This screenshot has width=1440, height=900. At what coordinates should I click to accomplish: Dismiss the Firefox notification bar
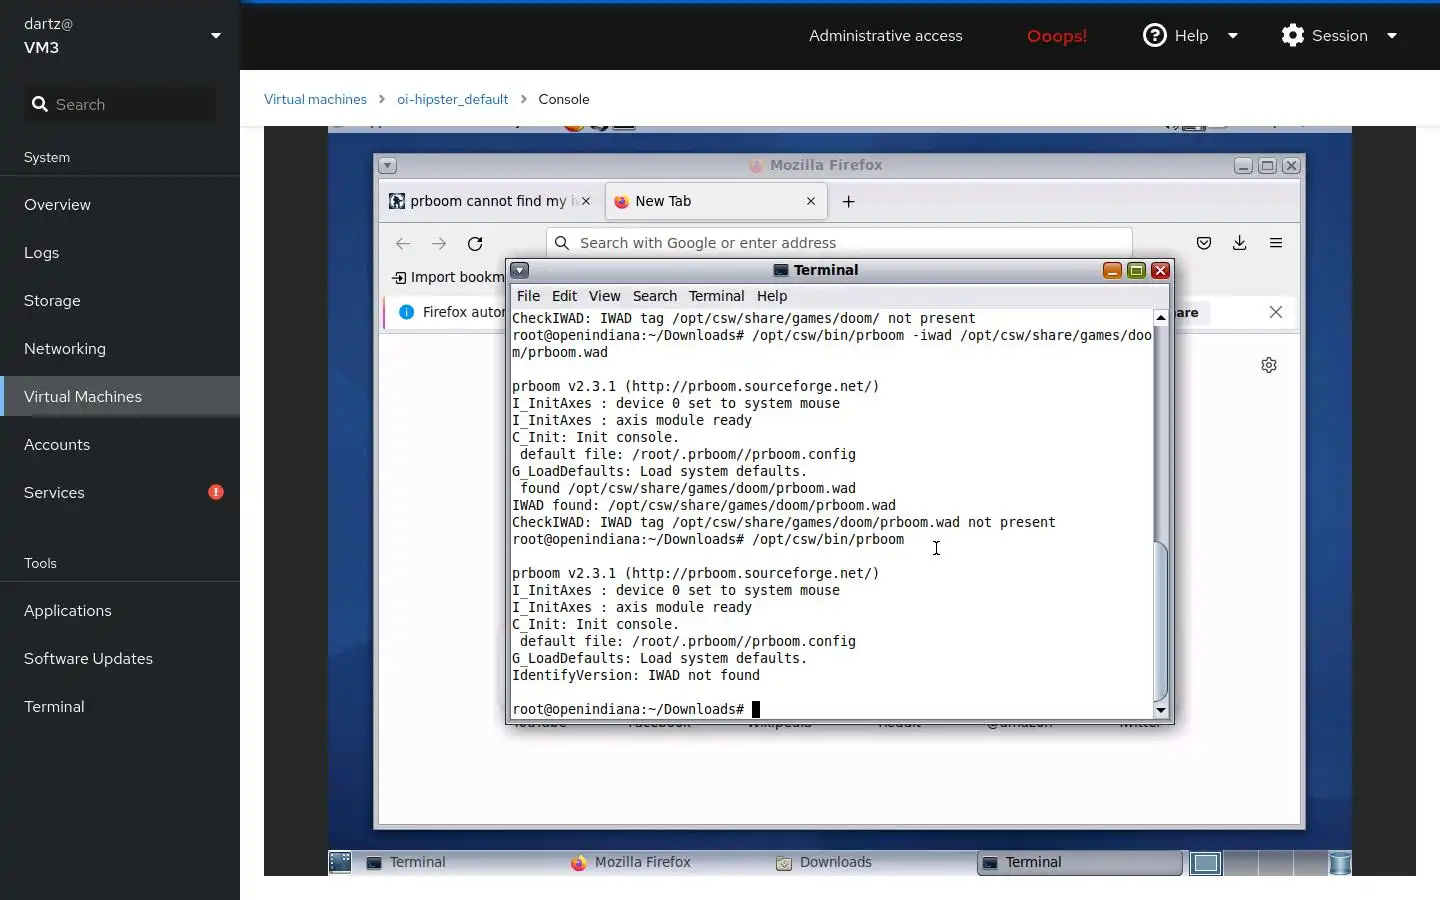tap(1276, 312)
